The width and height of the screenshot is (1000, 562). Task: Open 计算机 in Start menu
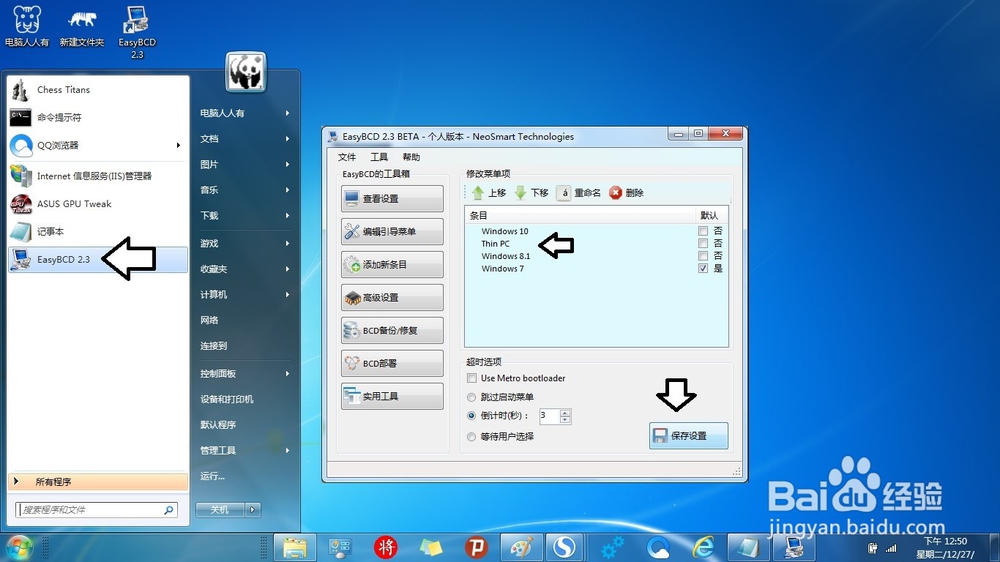(246, 294)
